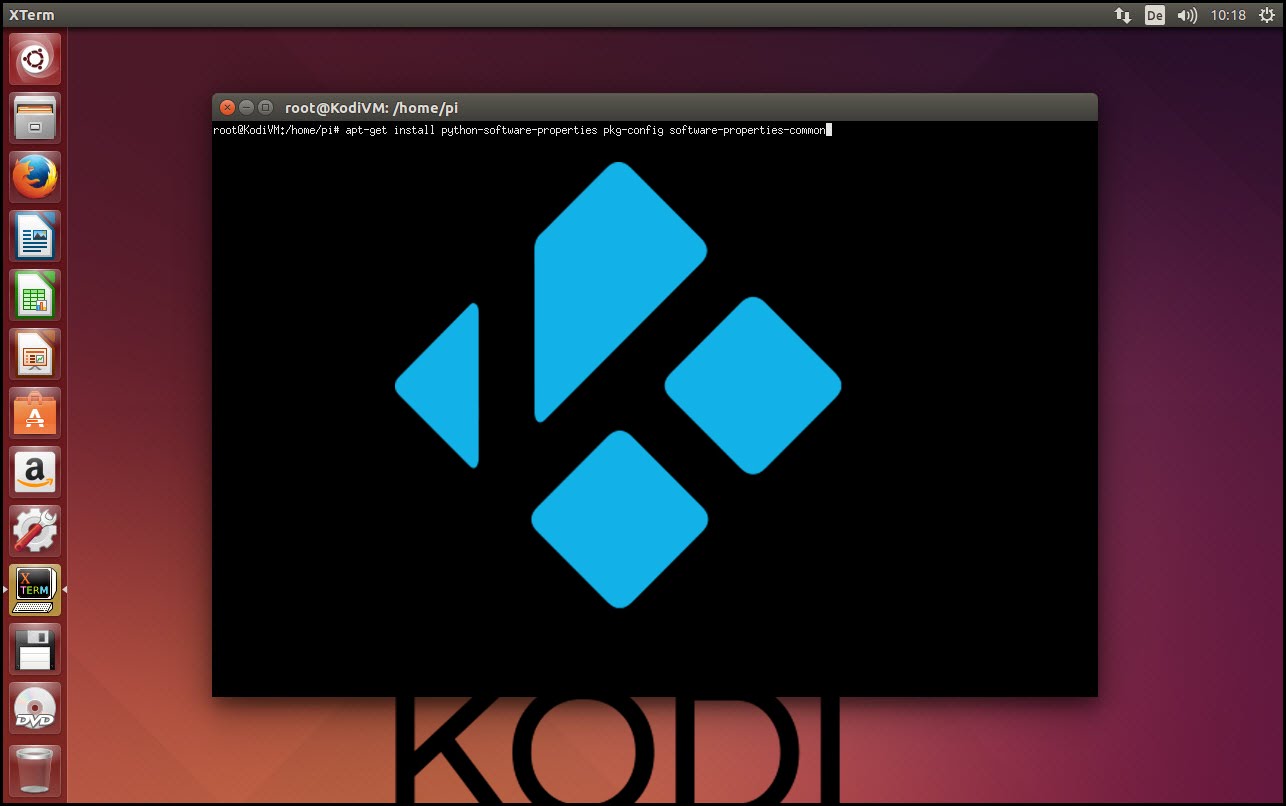The width and height of the screenshot is (1286, 806).
Task: Click the text input arrows indicator
Action: coord(1122,15)
